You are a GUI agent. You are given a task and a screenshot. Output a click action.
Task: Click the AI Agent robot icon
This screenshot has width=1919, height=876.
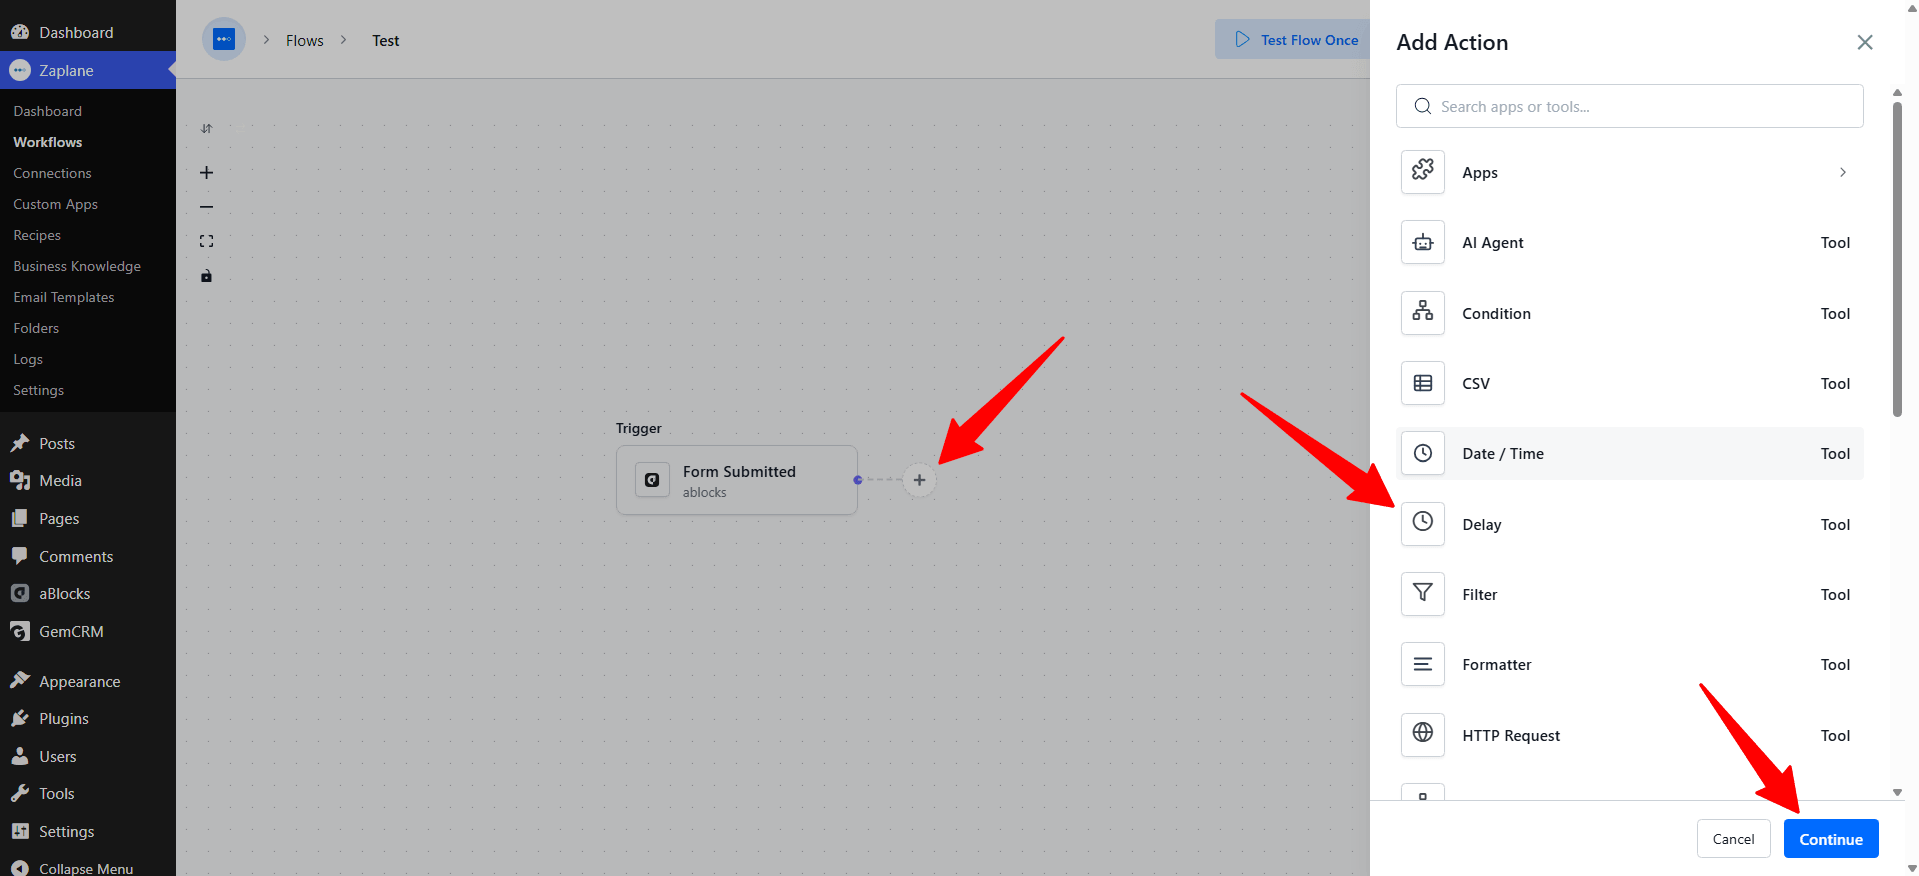point(1423,242)
